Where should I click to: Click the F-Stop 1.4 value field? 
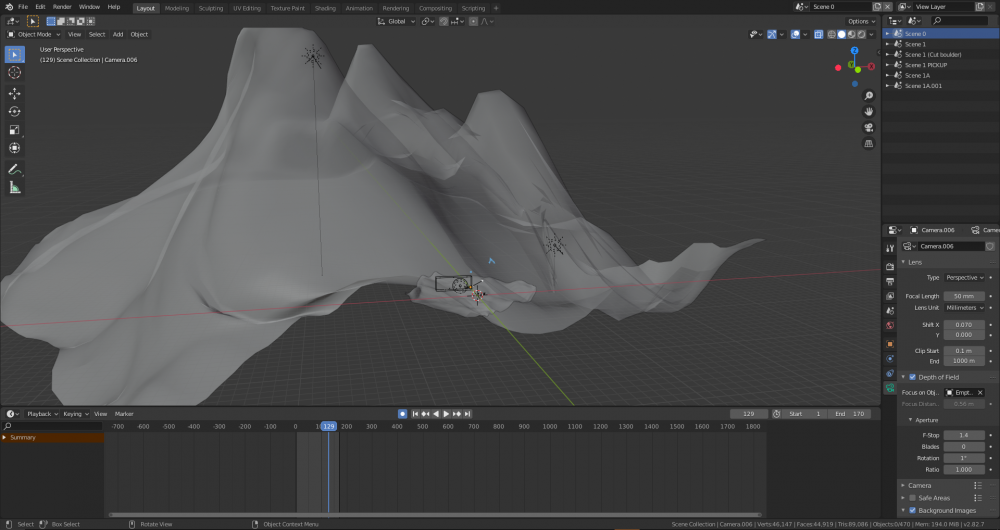click(x=964, y=435)
